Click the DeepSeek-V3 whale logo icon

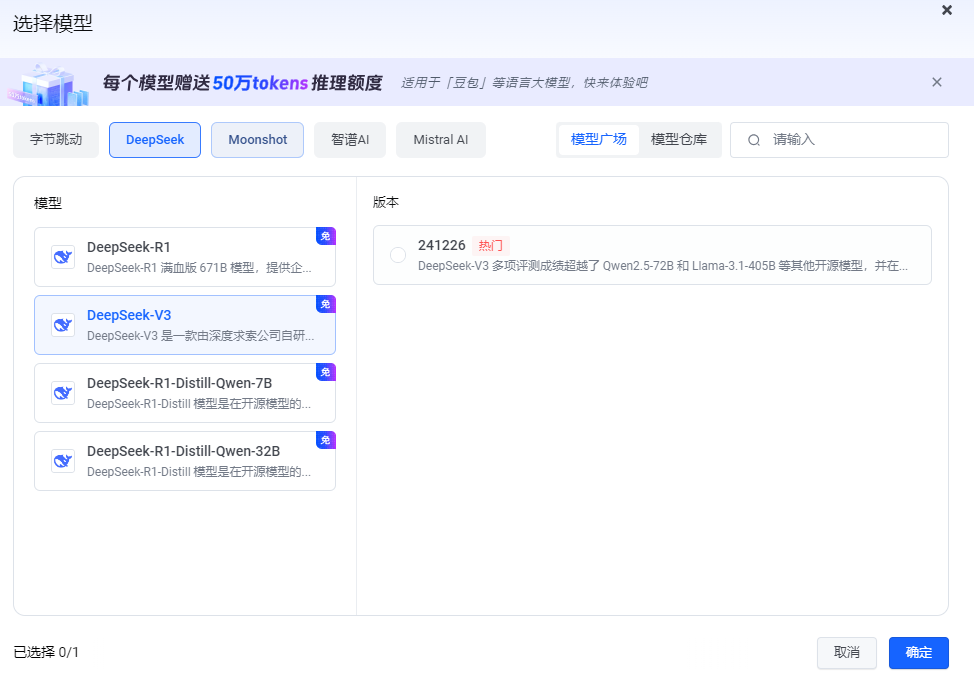[x=63, y=325]
